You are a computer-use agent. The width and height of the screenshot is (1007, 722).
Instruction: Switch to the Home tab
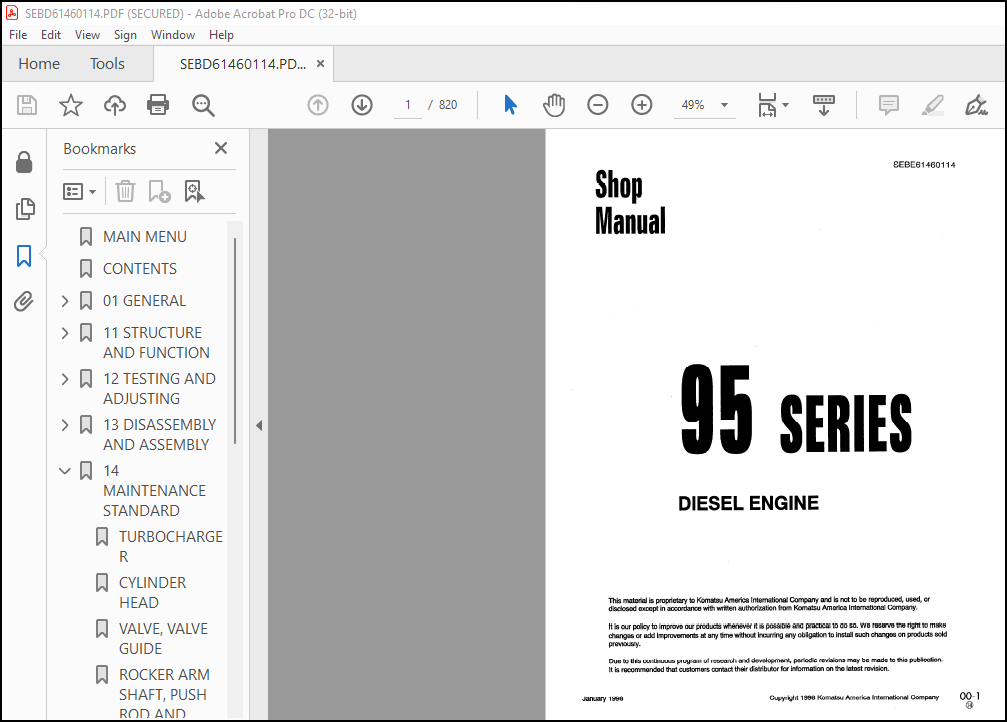point(39,64)
